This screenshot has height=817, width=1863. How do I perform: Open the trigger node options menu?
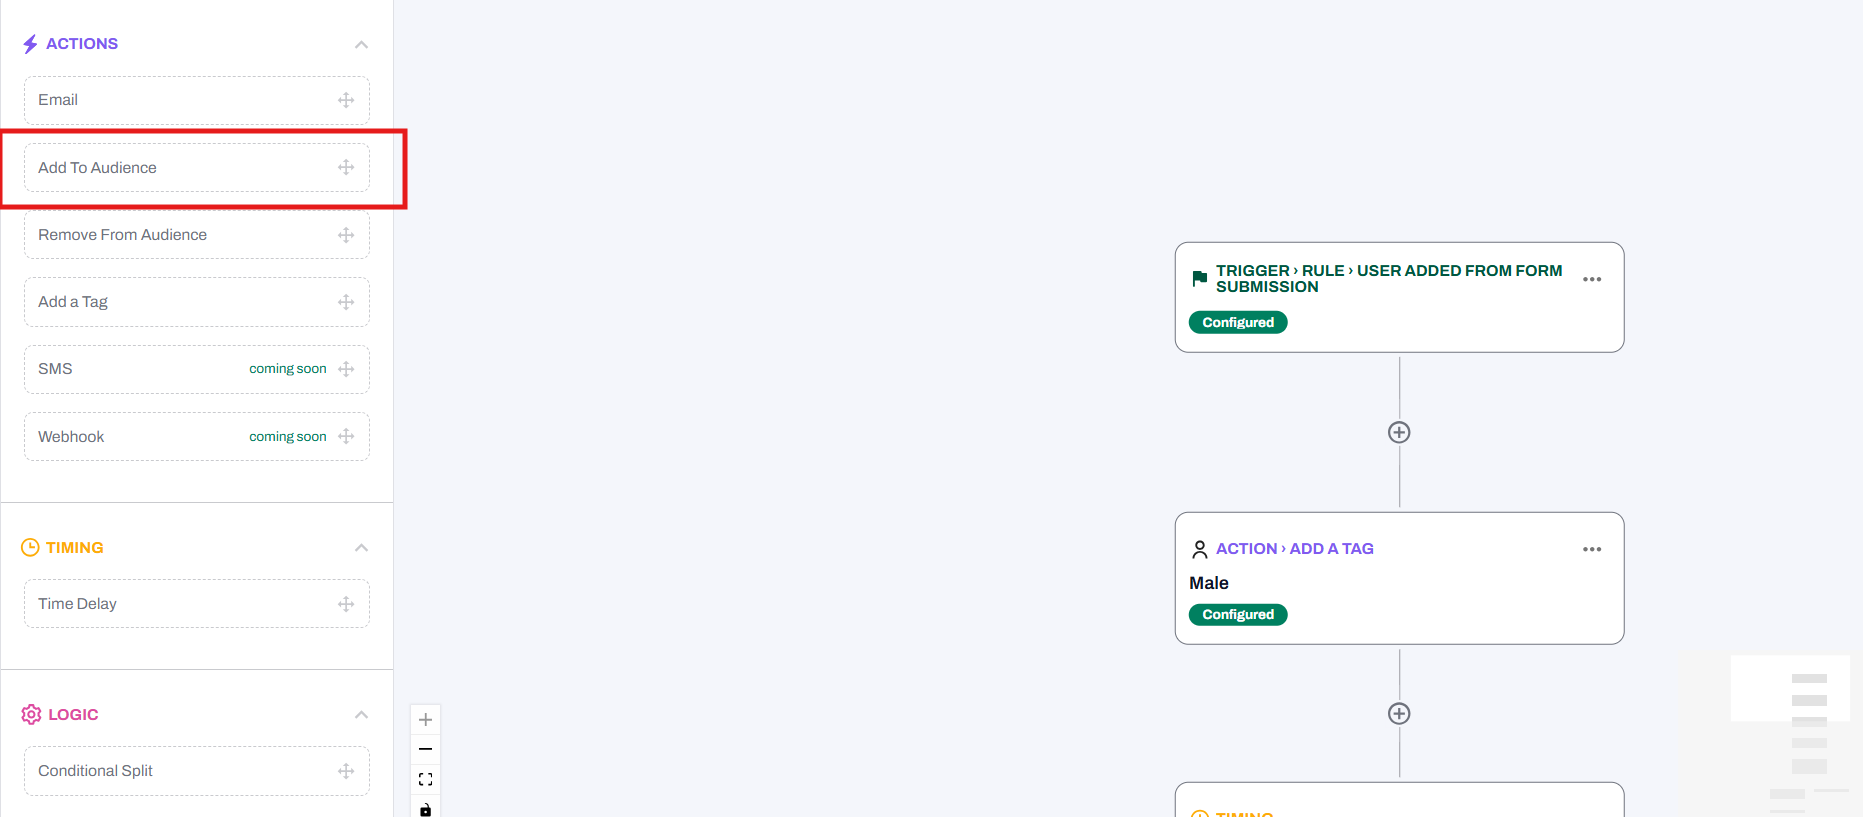[1592, 280]
